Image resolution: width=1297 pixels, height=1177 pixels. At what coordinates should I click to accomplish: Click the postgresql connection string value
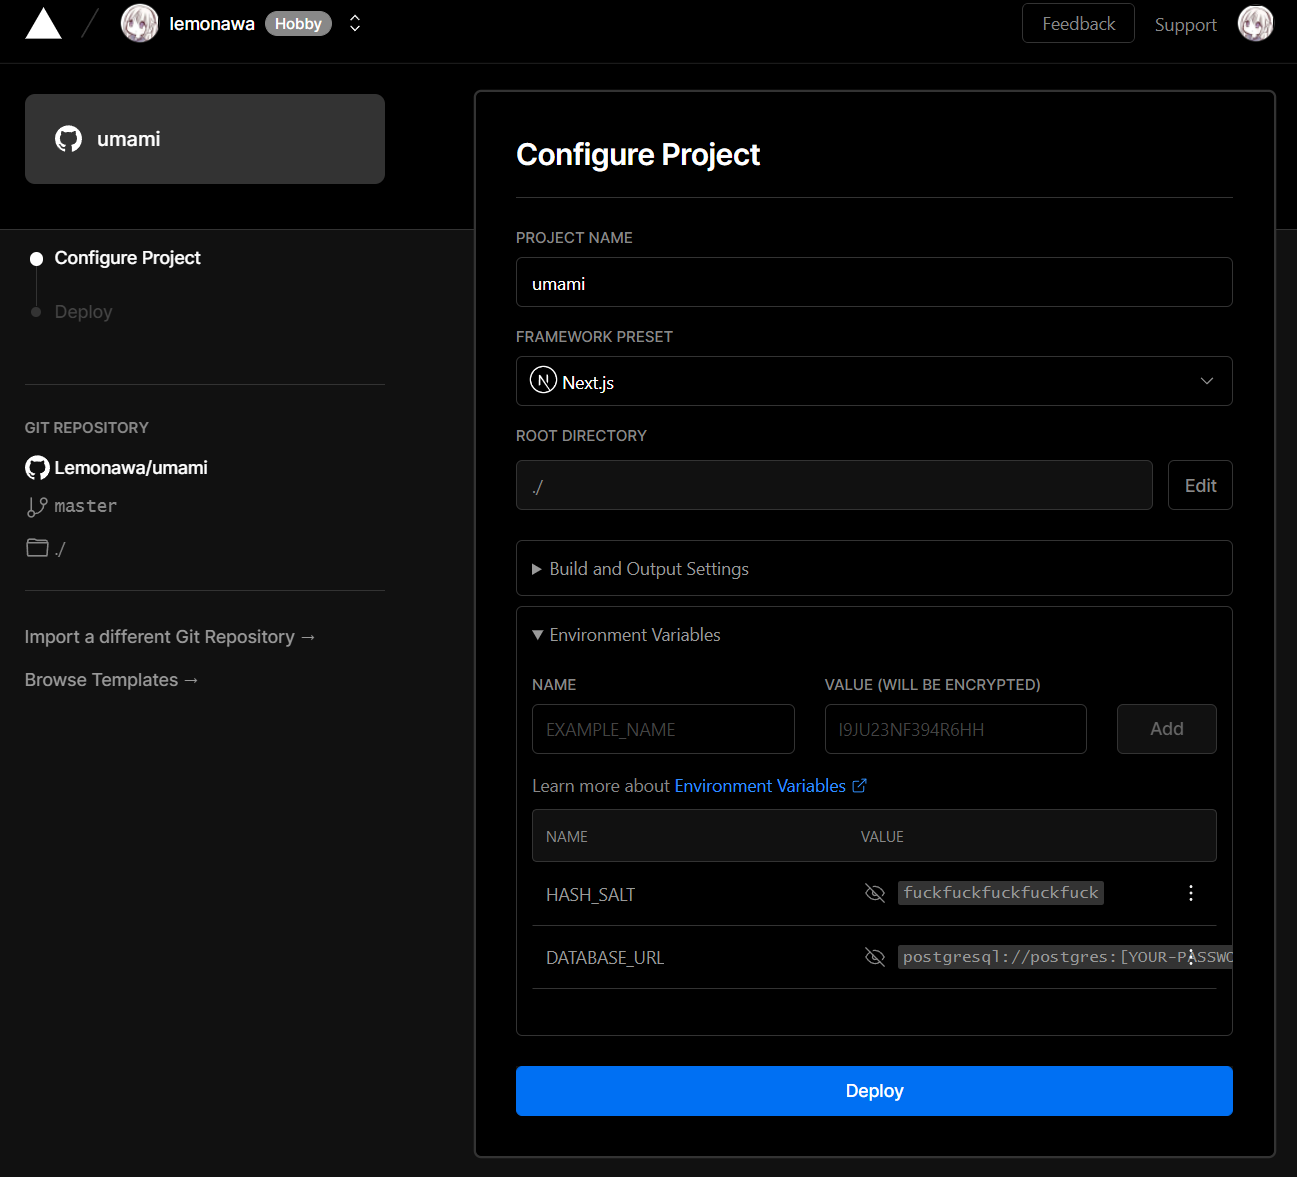coord(1066,957)
